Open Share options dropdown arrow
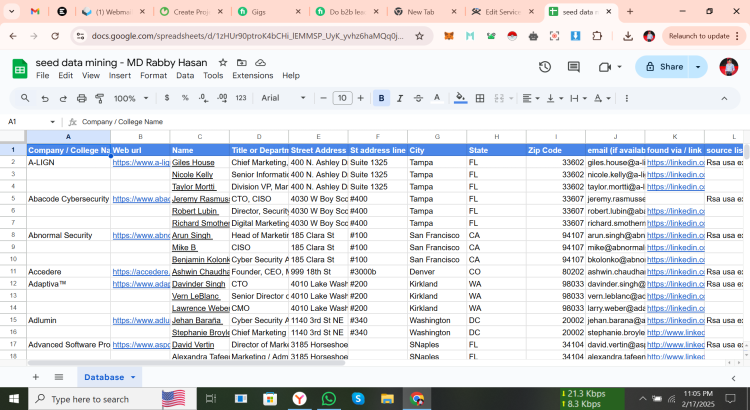The width and height of the screenshot is (750, 410). (x=698, y=67)
